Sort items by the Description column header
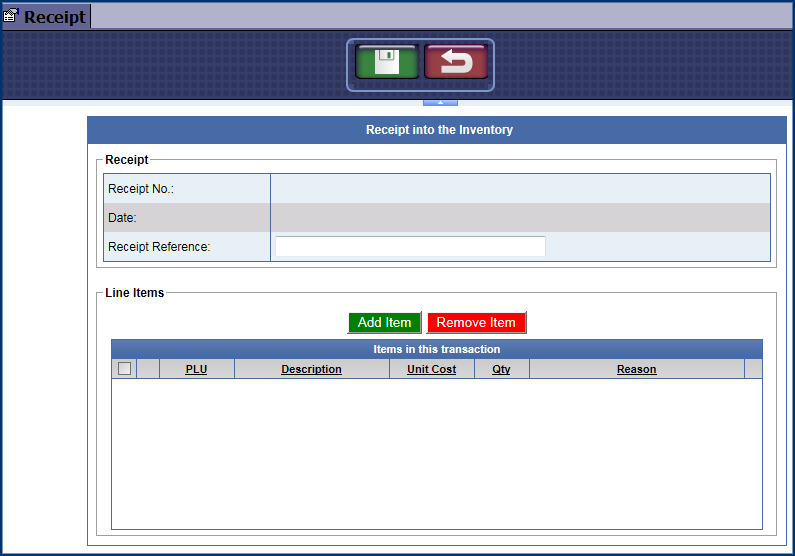Screen dimensions: 795x556 tap(311, 369)
